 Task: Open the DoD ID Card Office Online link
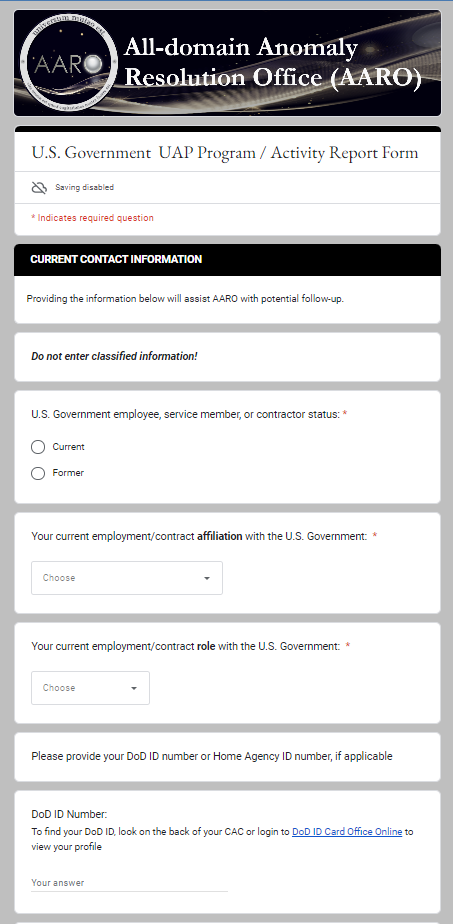pyautogui.click(x=347, y=832)
